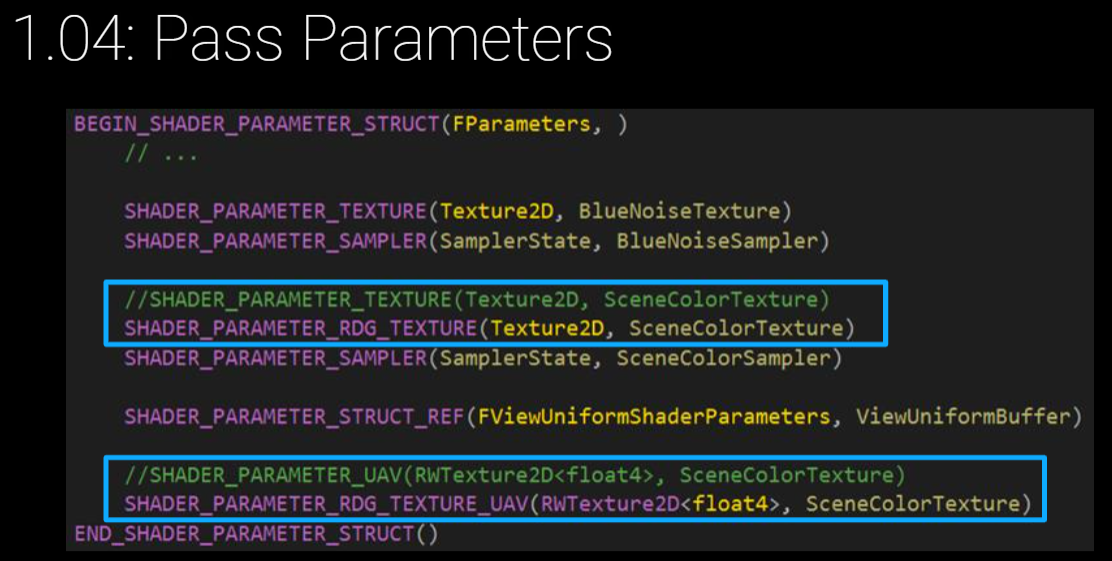Viewport: 1112px width, 561px height.
Task: Click the SceneColorSampler parameter name
Action: tap(729, 358)
